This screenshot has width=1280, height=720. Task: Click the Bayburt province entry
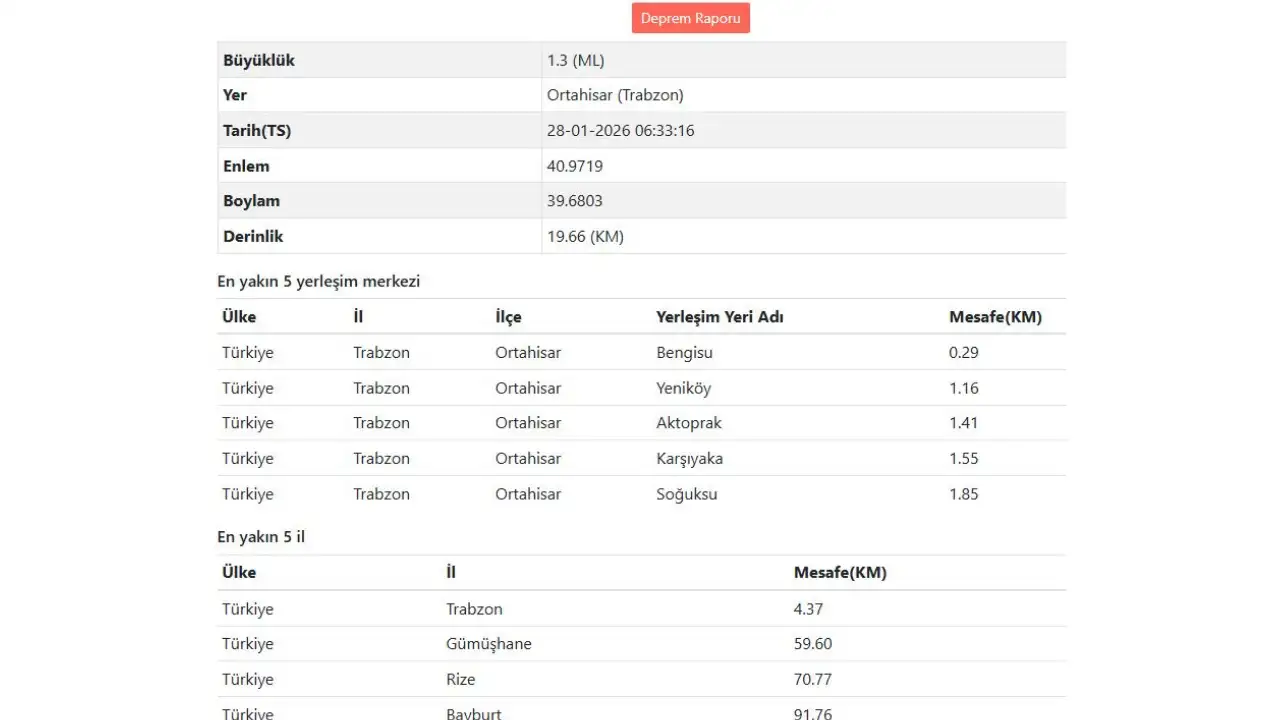pos(473,714)
